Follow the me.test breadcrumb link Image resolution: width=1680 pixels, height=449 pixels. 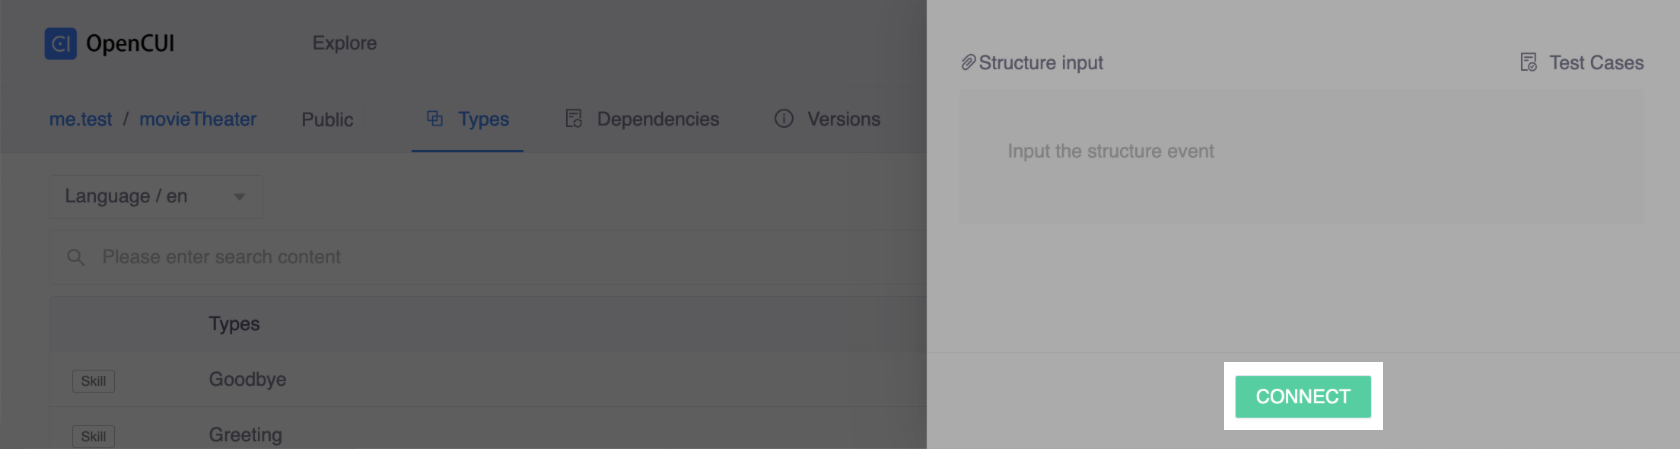coord(80,119)
